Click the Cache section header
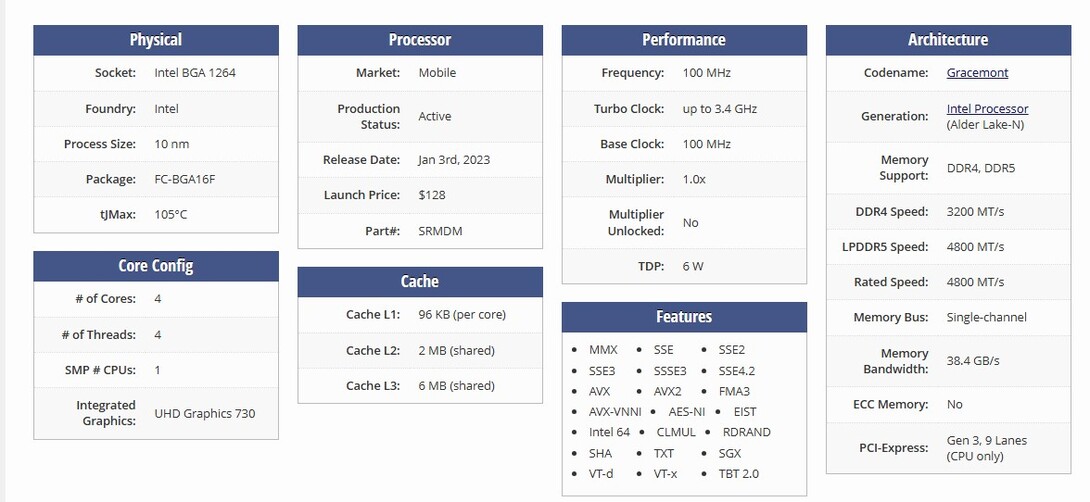Image resolution: width=1090 pixels, height=502 pixels. (420, 282)
